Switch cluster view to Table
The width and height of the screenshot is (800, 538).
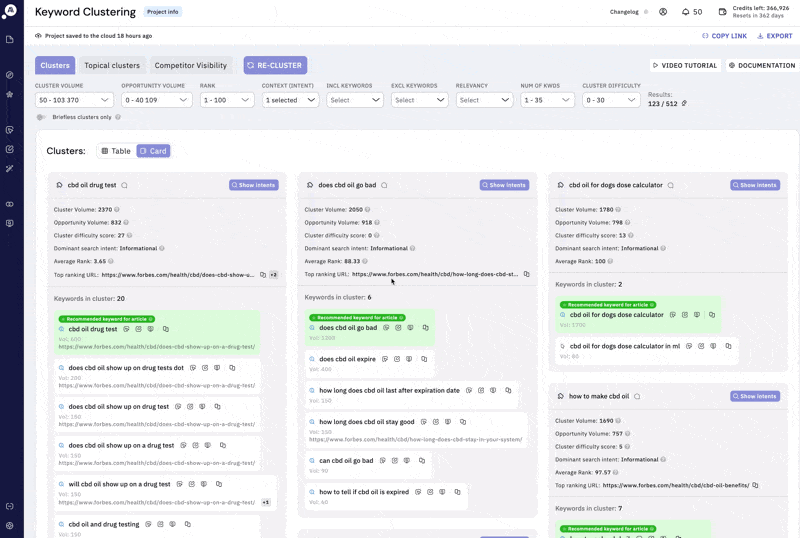pyautogui.click(x=116, y=151)
